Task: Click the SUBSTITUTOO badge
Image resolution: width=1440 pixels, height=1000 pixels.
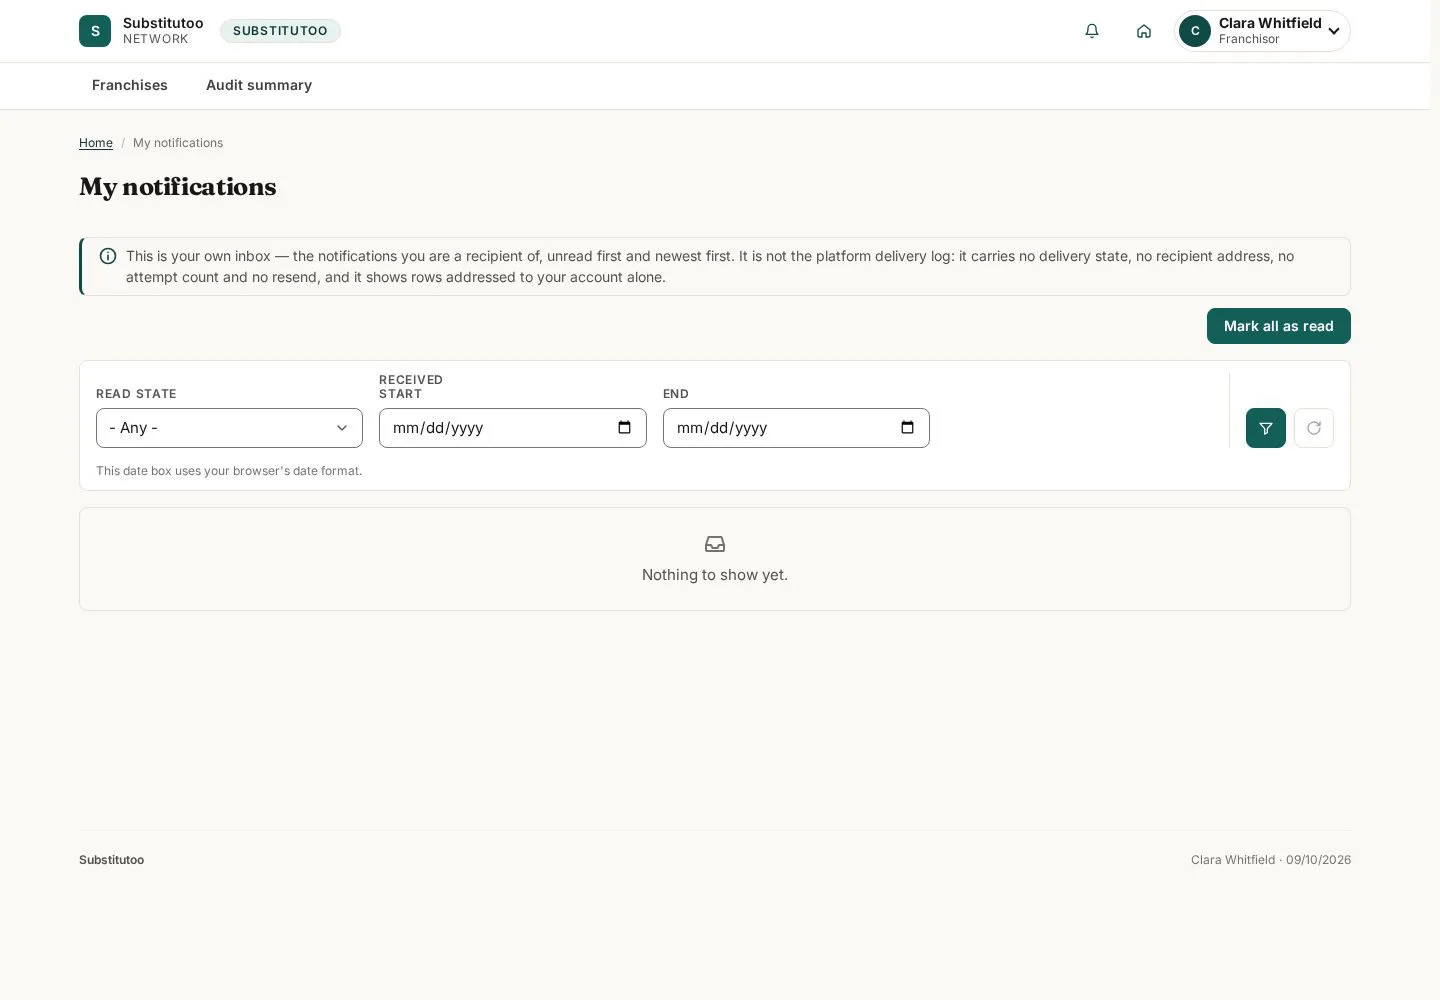Action: [280, 31]
